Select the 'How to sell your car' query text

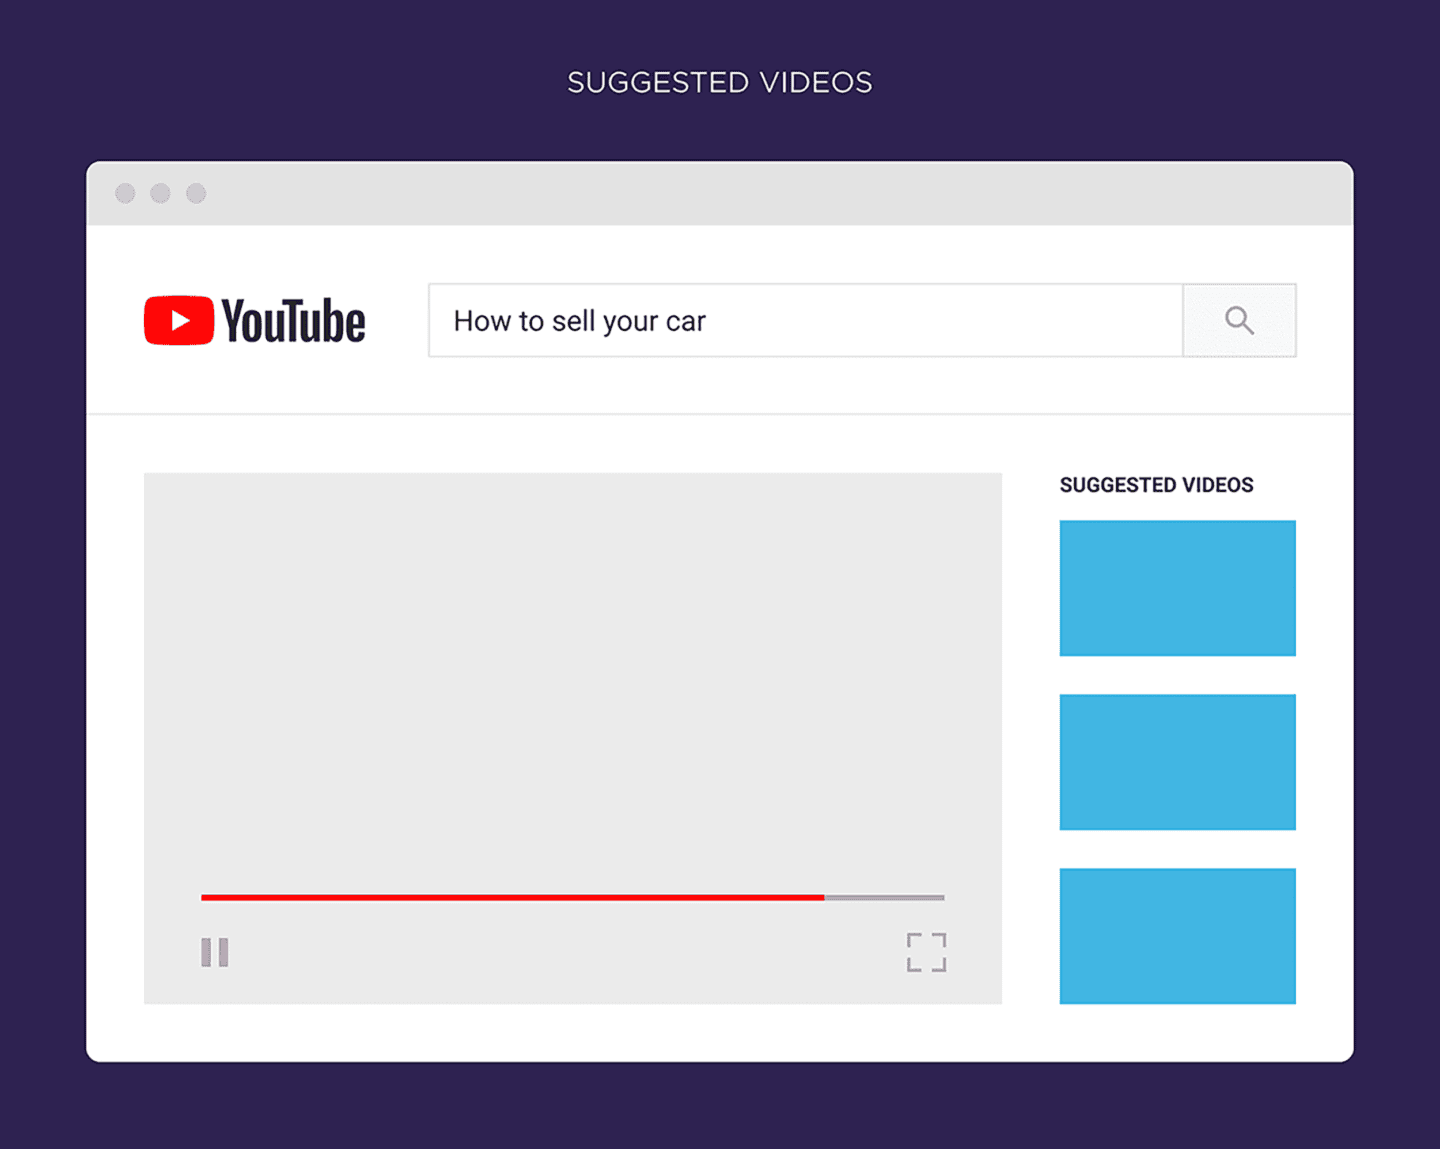579,320
